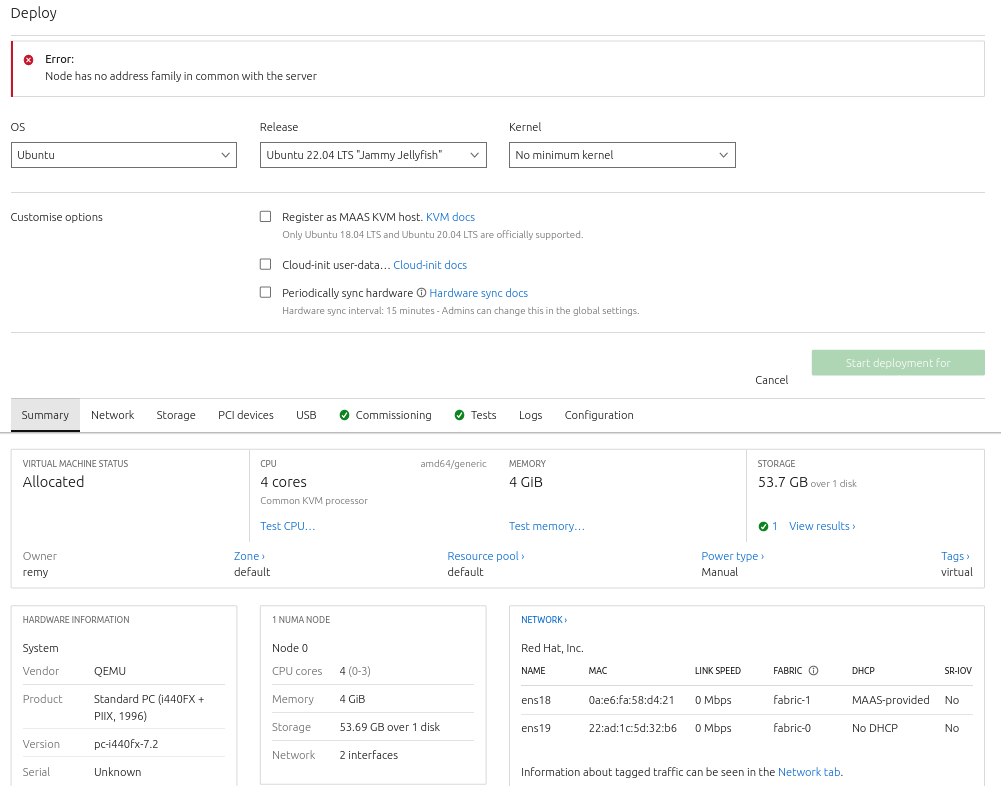The width and height of the screenshot is (1001, 786).
Task: Click the red error icon in the alert
Action: 28,60
